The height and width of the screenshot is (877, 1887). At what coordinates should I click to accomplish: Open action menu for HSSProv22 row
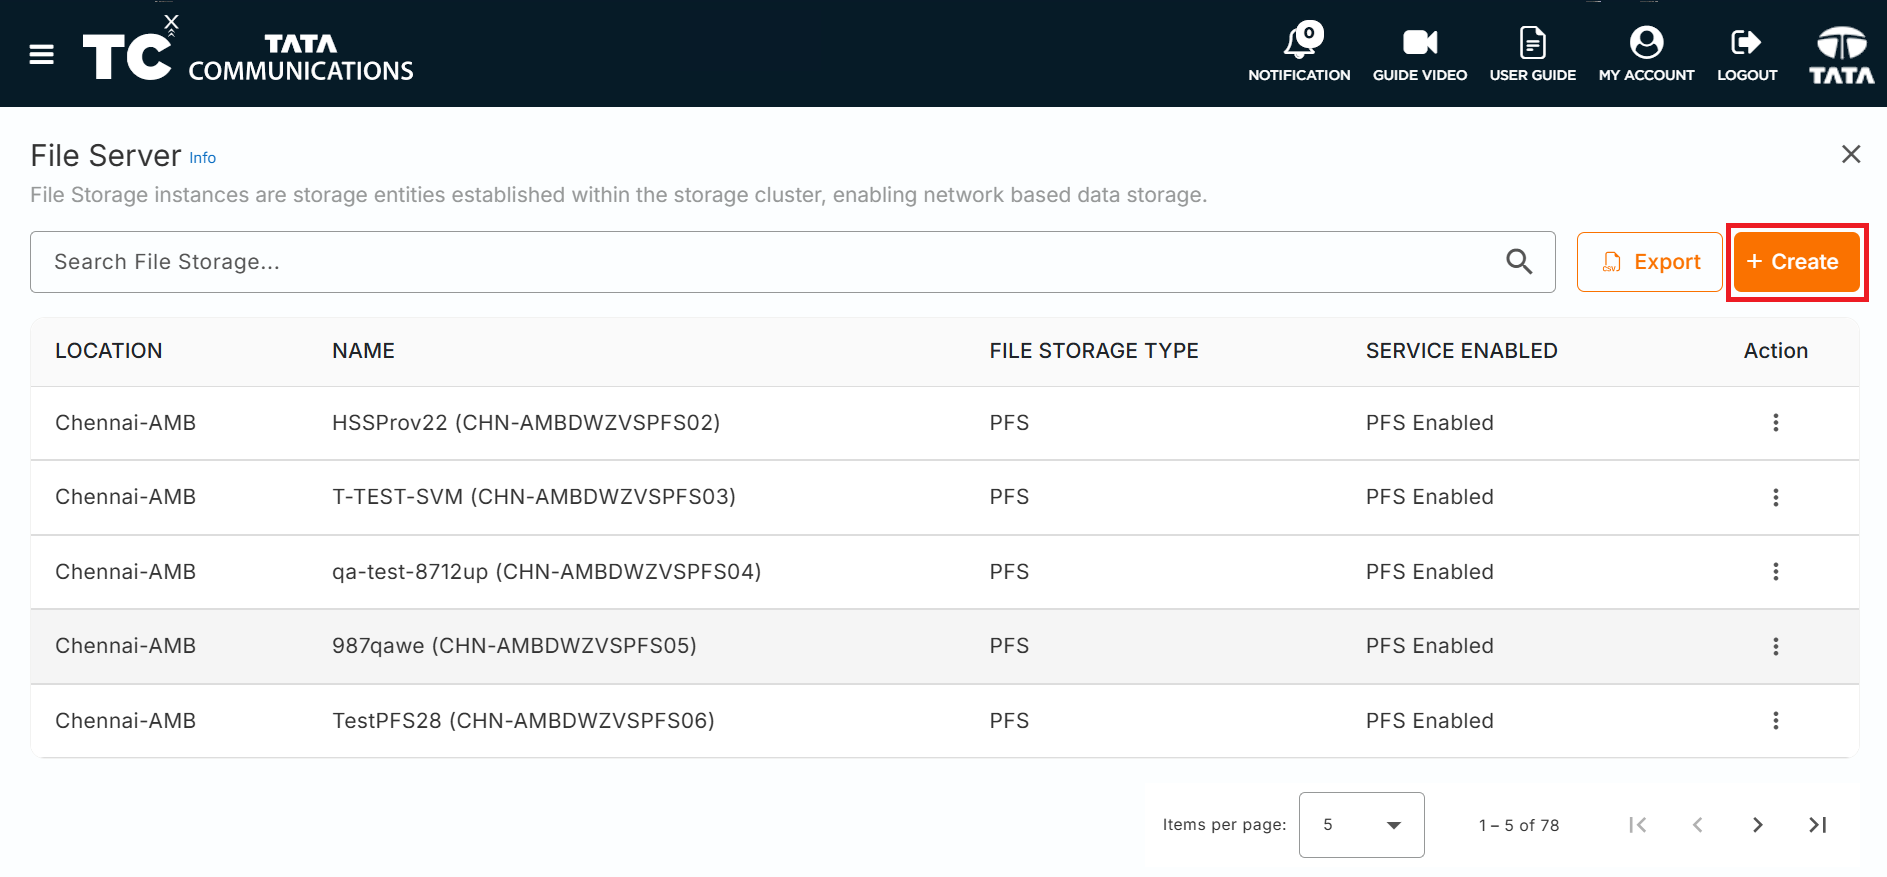(1776, 423)
